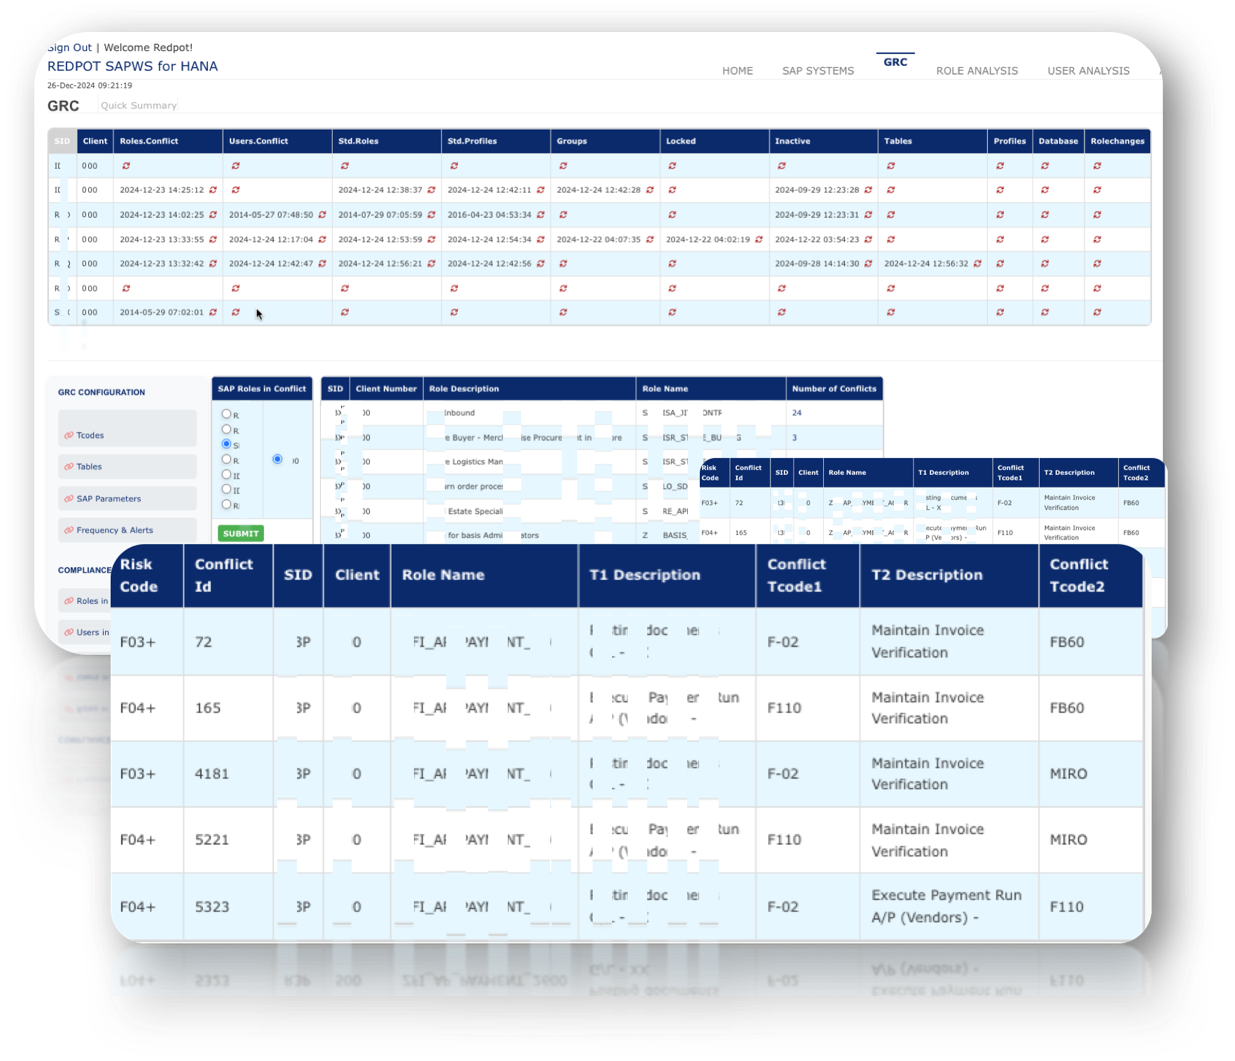Click the link icon beside Frequency & Alerts
Viewport: 1235px width, 1061px height.
69,531
